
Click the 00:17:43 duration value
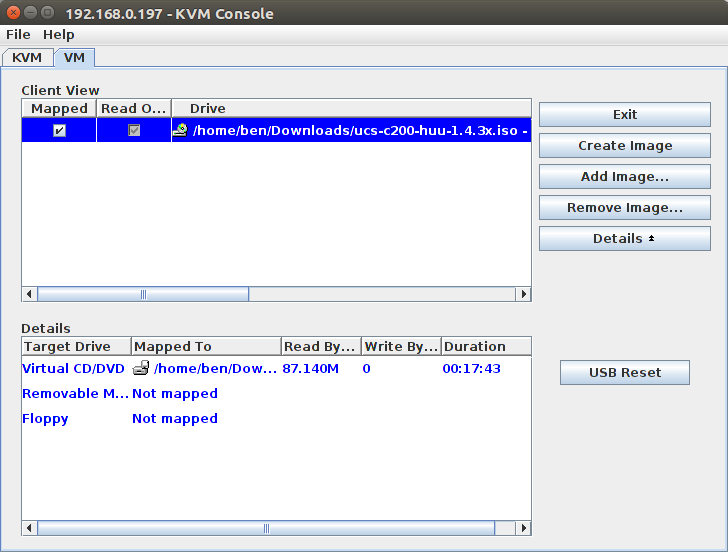tap(471, 368)
